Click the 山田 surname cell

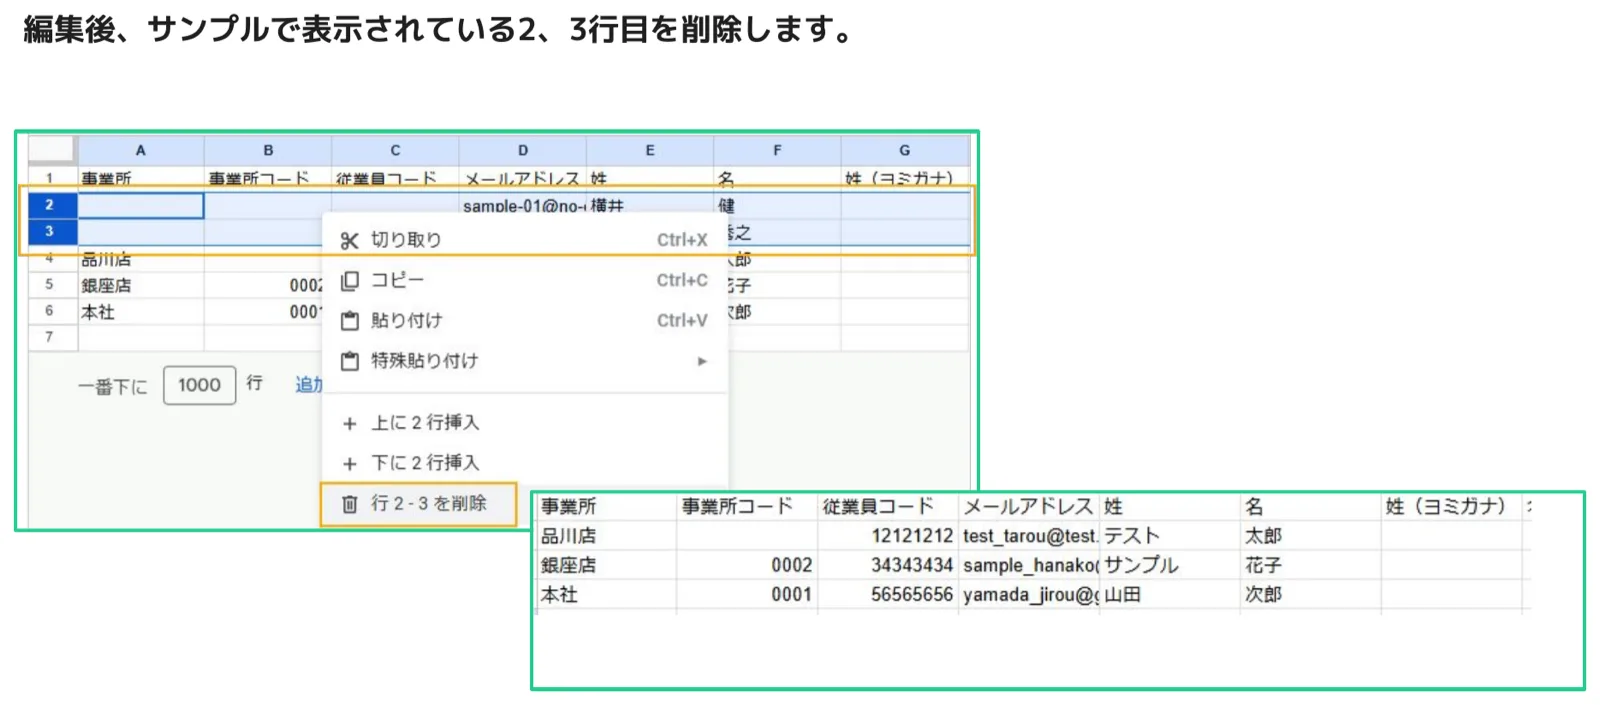(x=1170, y=594)
